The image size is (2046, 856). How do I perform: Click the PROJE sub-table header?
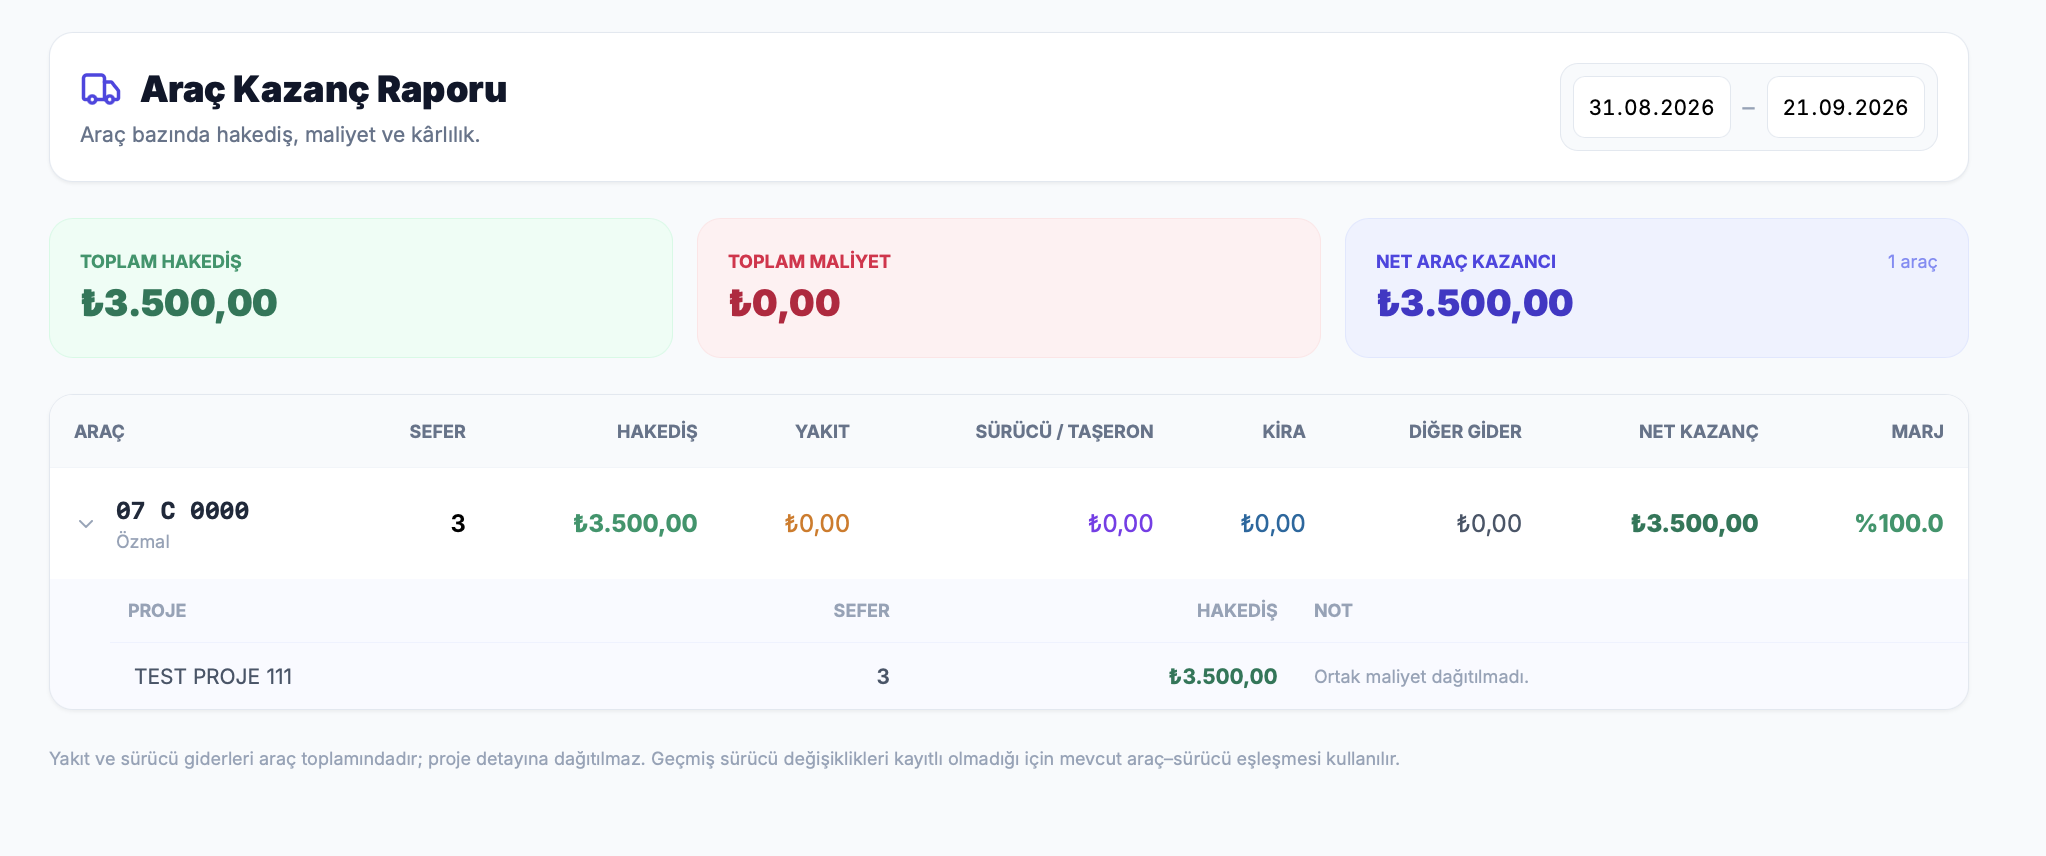157,611
